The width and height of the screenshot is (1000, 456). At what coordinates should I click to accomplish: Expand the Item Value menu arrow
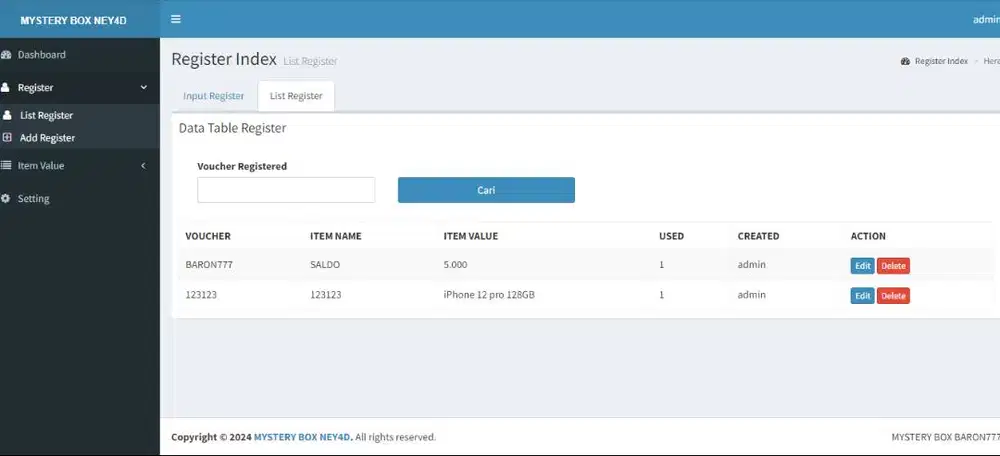point(143,166)
